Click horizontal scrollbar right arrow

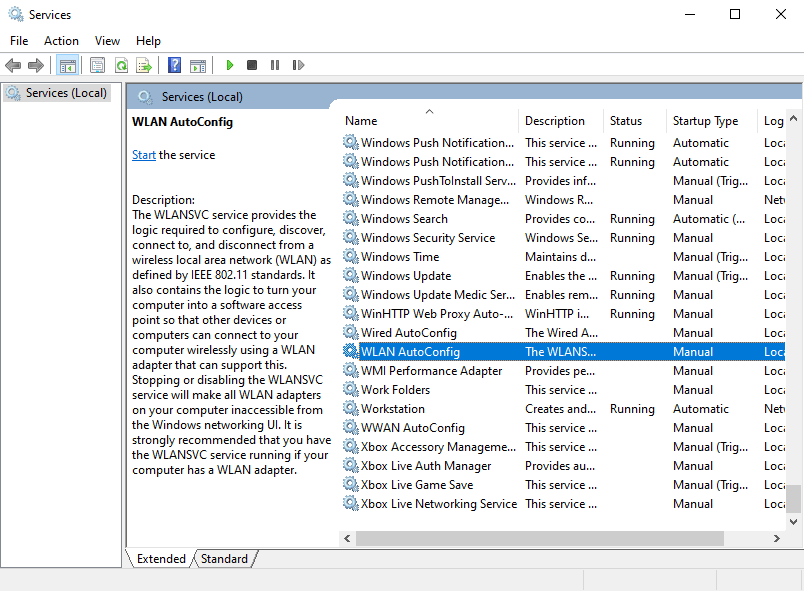coord(777,538)
